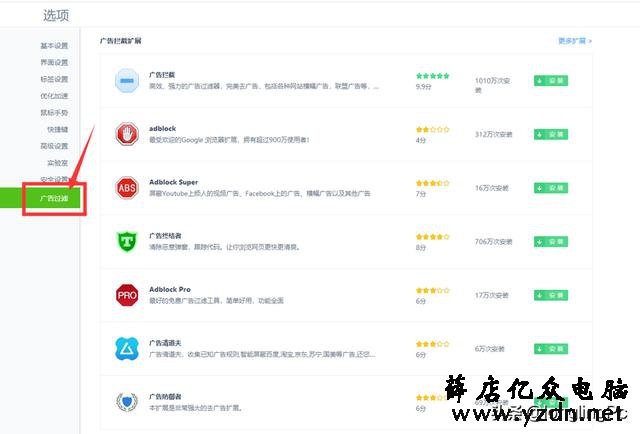The height and width of the screenshot is (434, 640).
Task: Click the 312万次安装 install count
Action: click(x=493, y=134)
